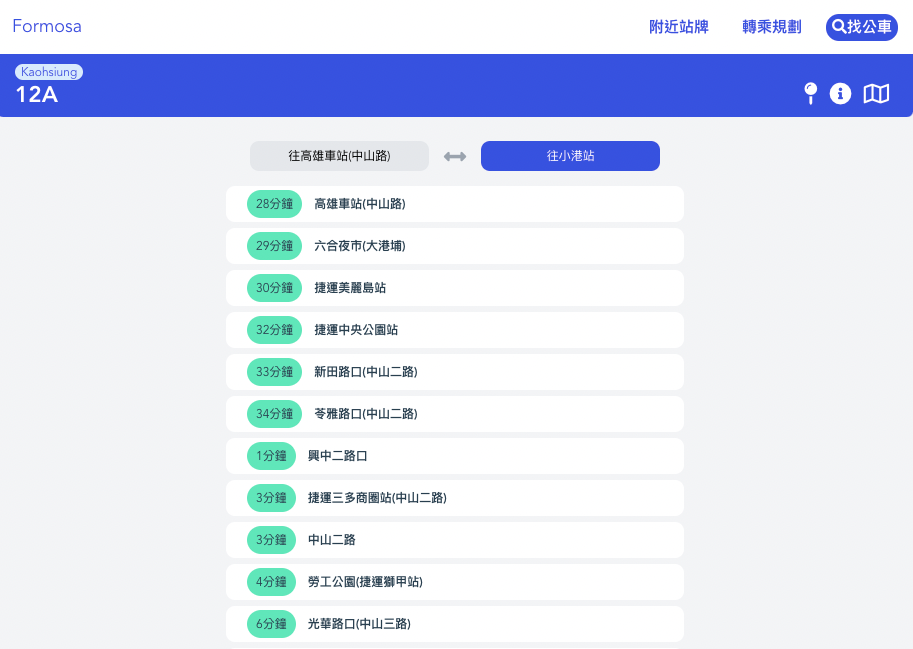Open the route info icon
The image size is (913, 649).
(x=840, y=94)
